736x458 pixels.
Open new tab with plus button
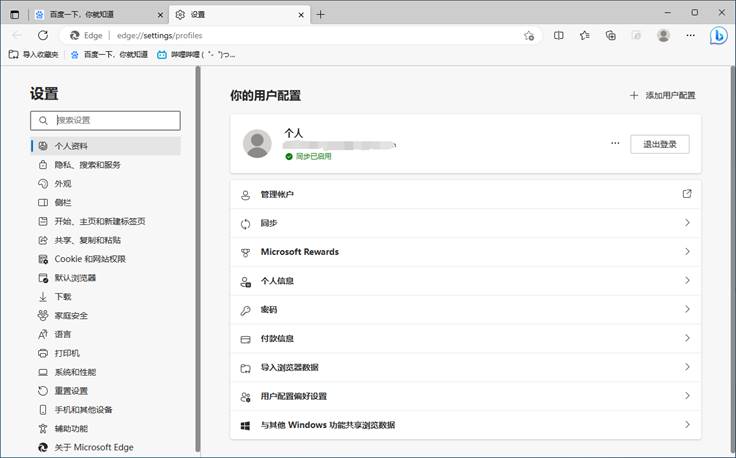(321, 15)
